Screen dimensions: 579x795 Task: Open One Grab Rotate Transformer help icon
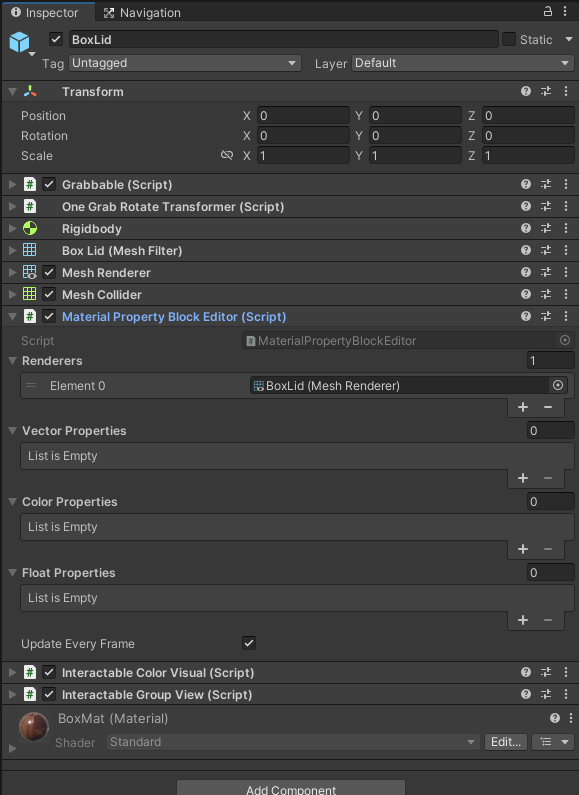[x=526, y=206]
